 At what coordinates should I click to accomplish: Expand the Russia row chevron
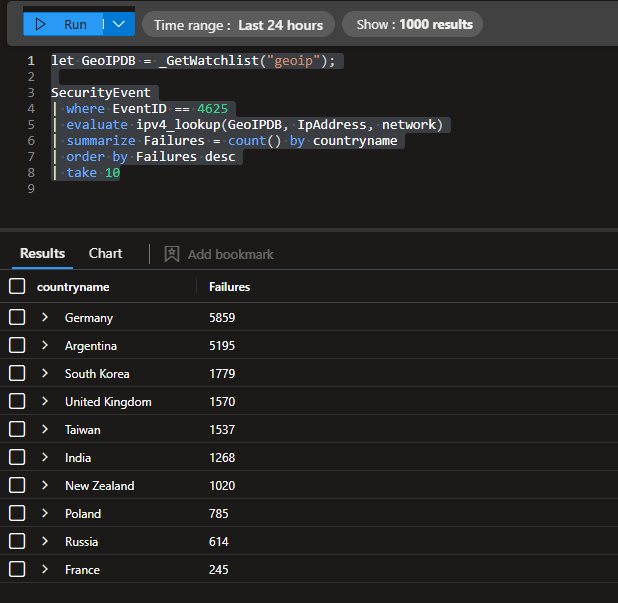(x=45, y=542)
